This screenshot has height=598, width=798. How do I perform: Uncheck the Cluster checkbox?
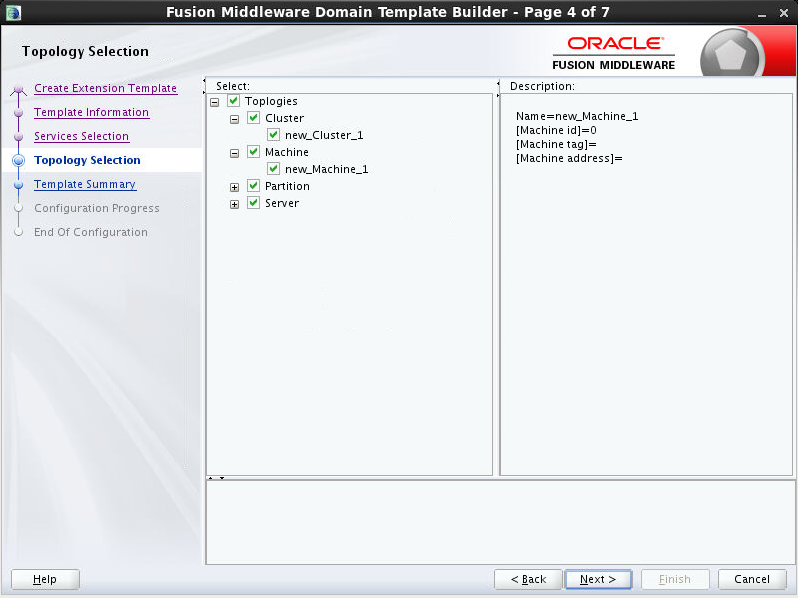(253, 118)
